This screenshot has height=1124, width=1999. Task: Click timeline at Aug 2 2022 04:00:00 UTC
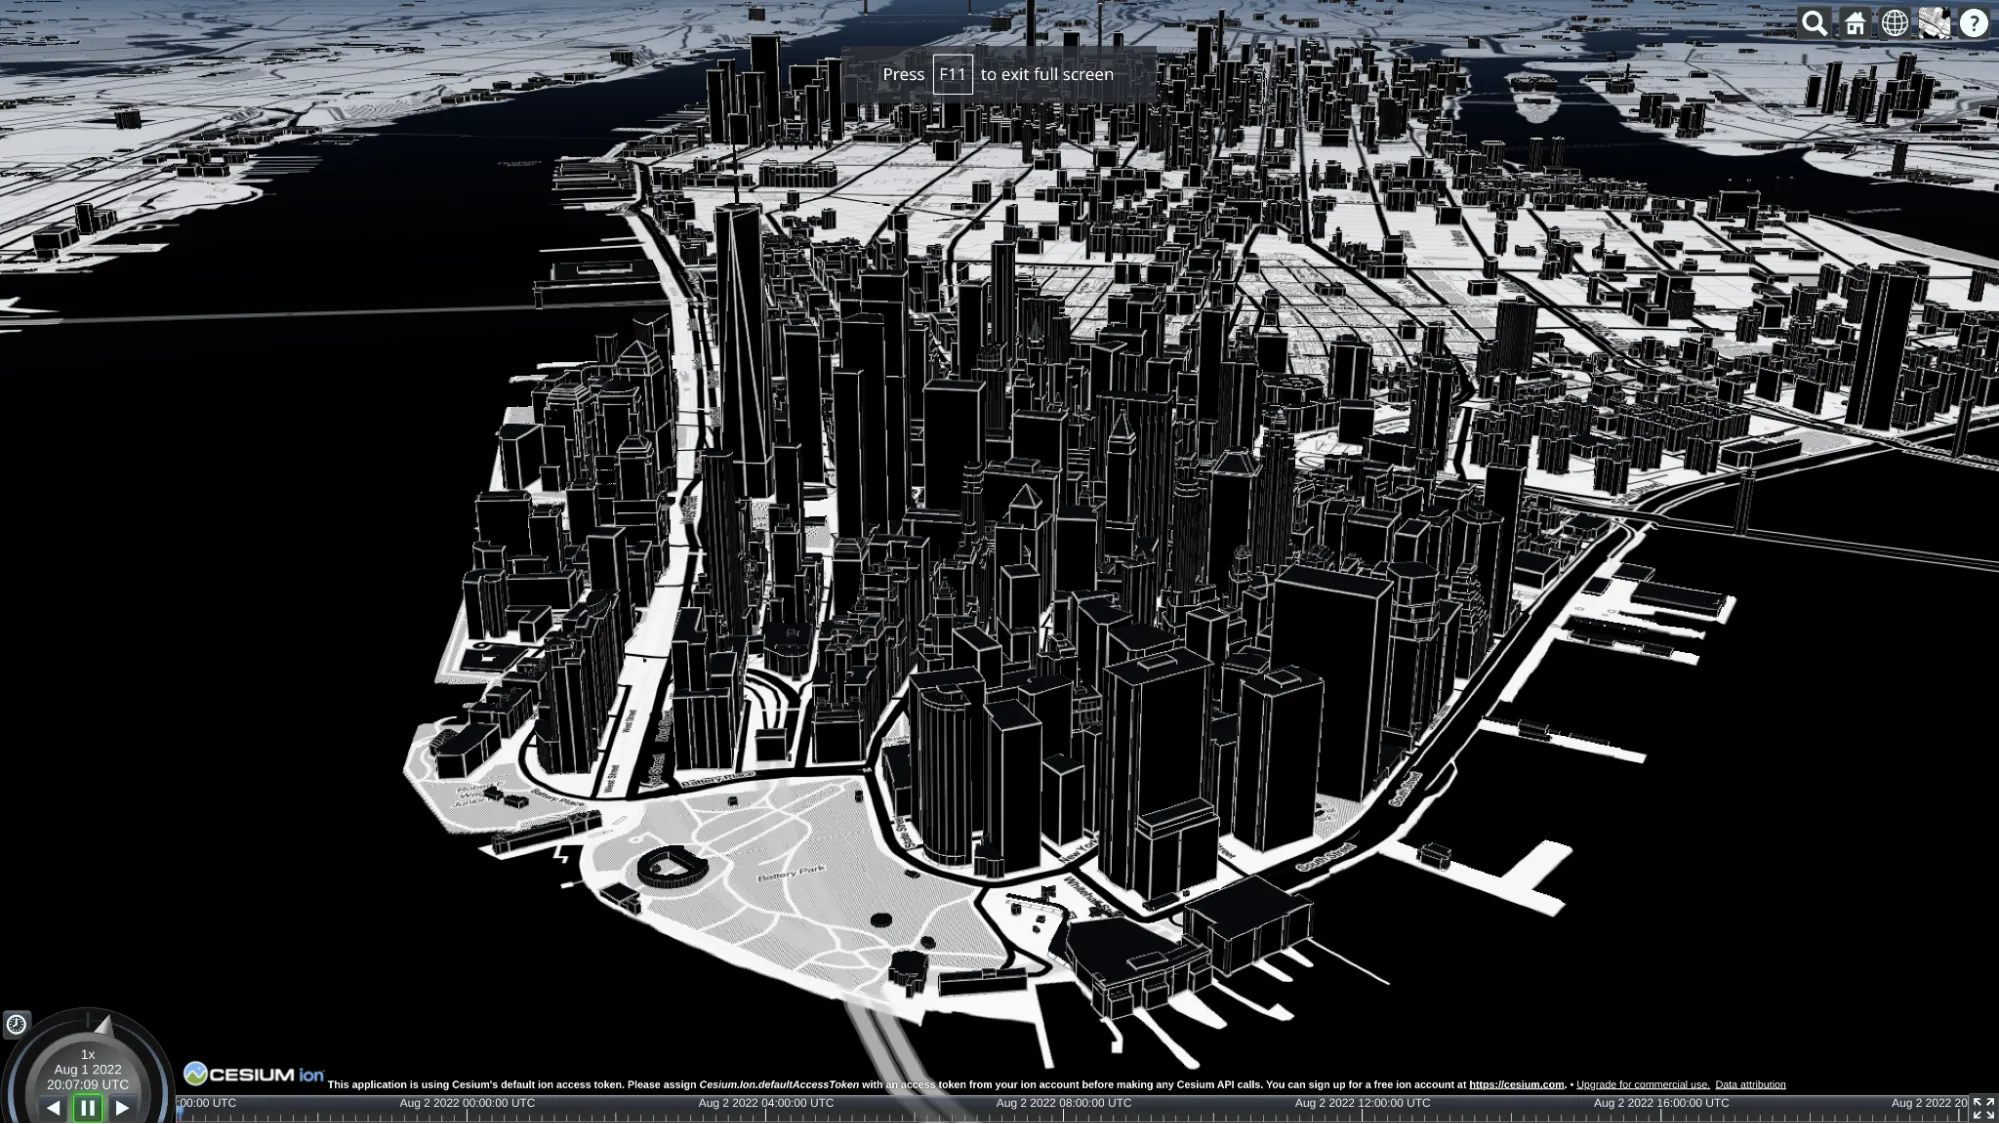[766, 1103]
